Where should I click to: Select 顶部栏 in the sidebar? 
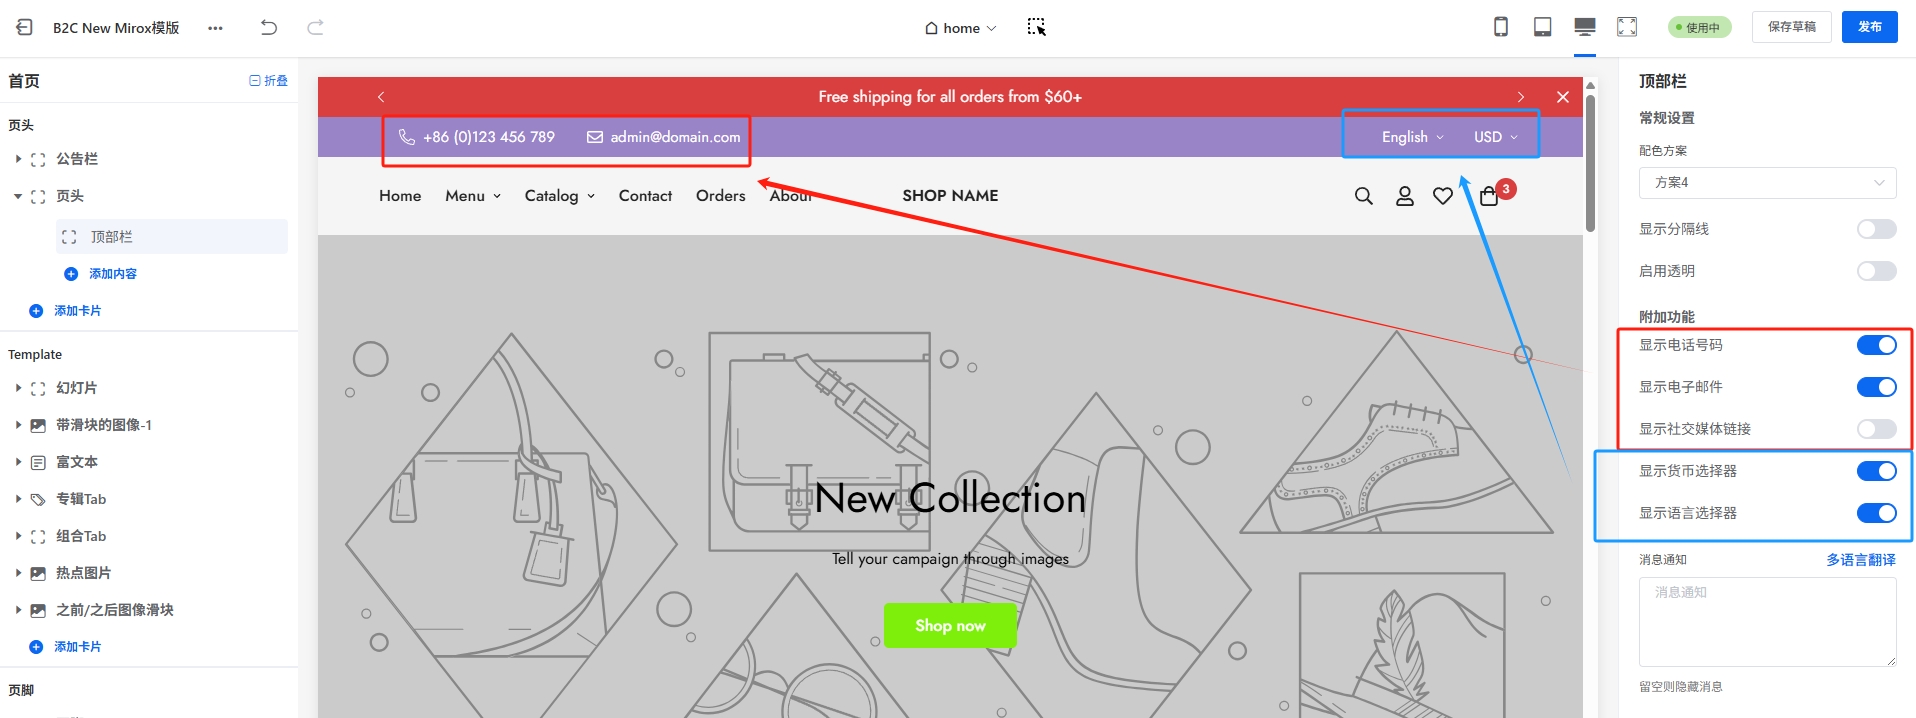pyautogui.click(x=112, y=237)
